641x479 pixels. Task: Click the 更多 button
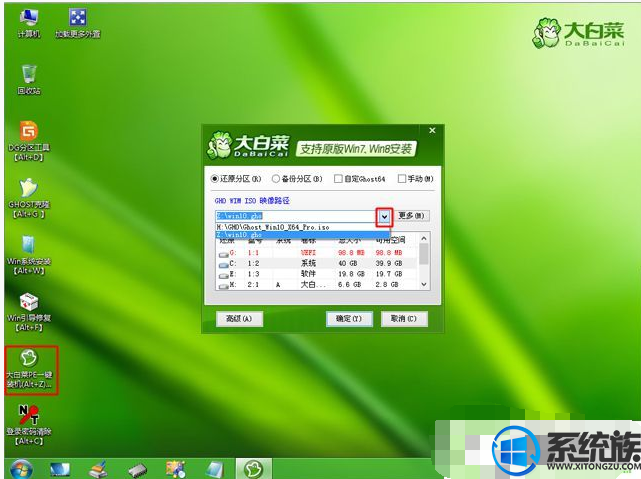412,215
